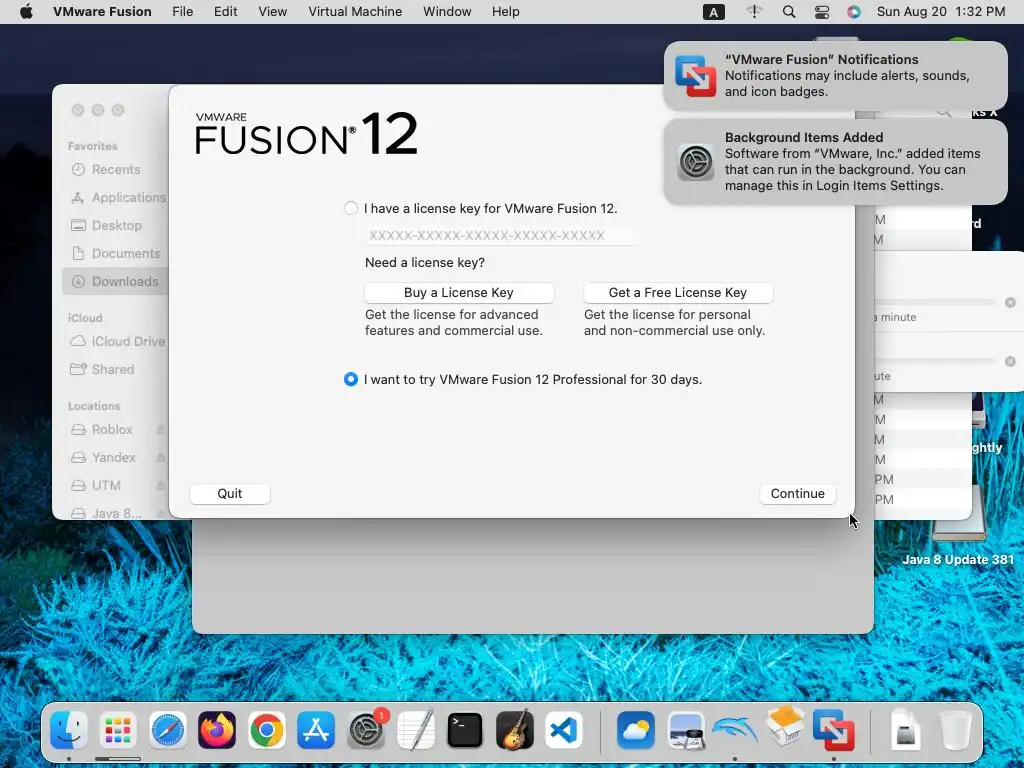Viewport: 1024px width, 768px height.
Task: Open the App Store Dock icon
Action: tap(316, 729)
